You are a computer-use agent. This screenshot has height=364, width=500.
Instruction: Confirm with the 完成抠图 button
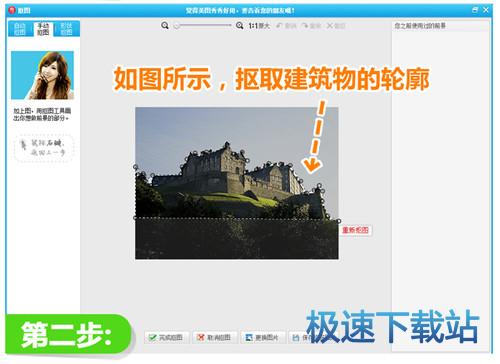(167, 338)
